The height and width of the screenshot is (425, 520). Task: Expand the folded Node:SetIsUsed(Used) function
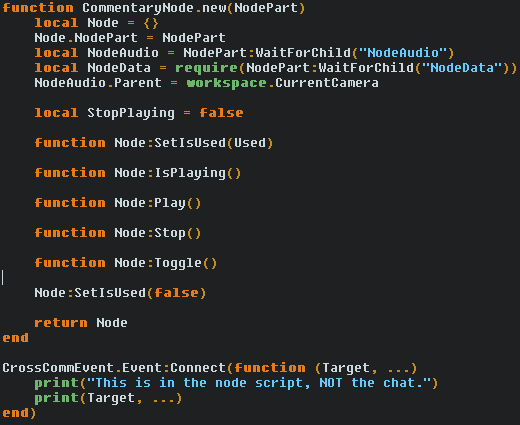point(154,143)
